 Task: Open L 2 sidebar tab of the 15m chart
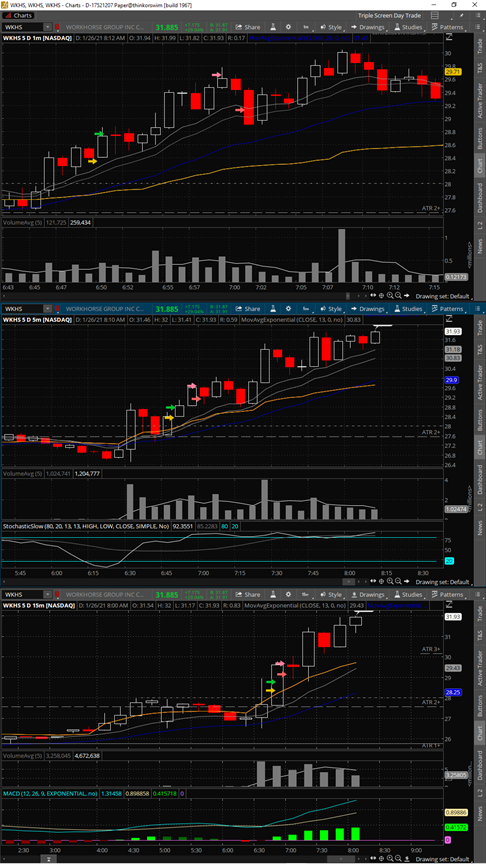tap(479, 791)
